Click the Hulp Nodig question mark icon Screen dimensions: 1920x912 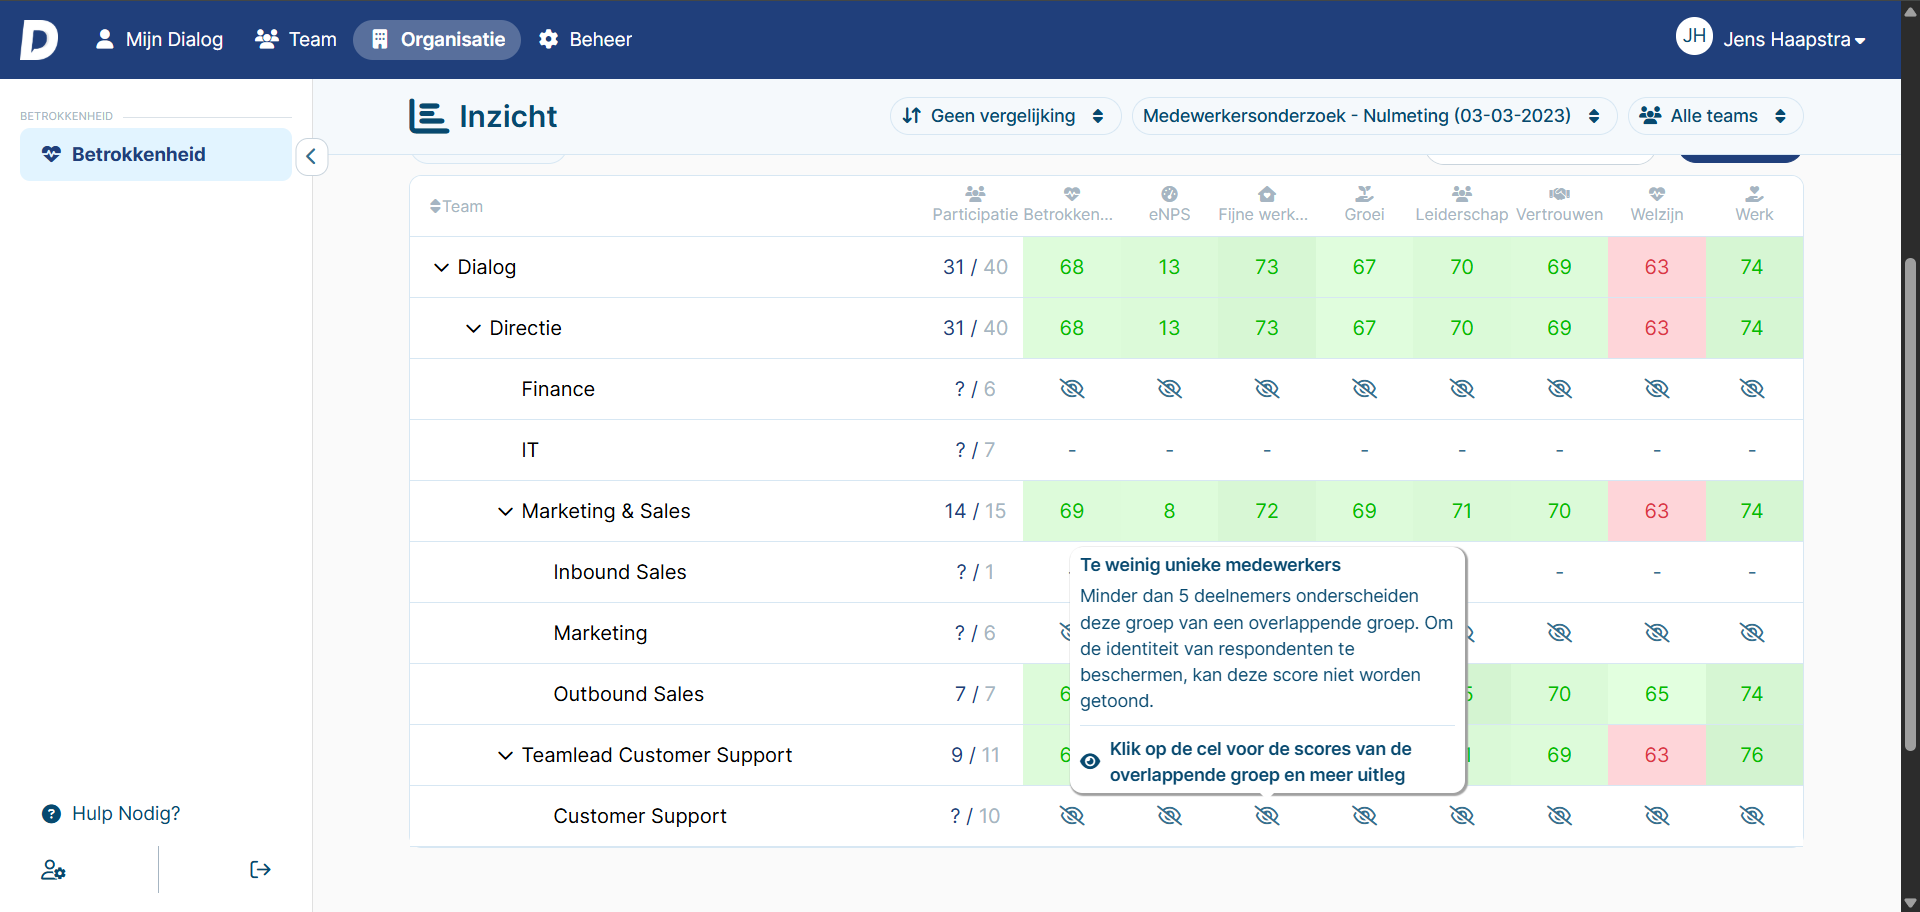(51, 814)
